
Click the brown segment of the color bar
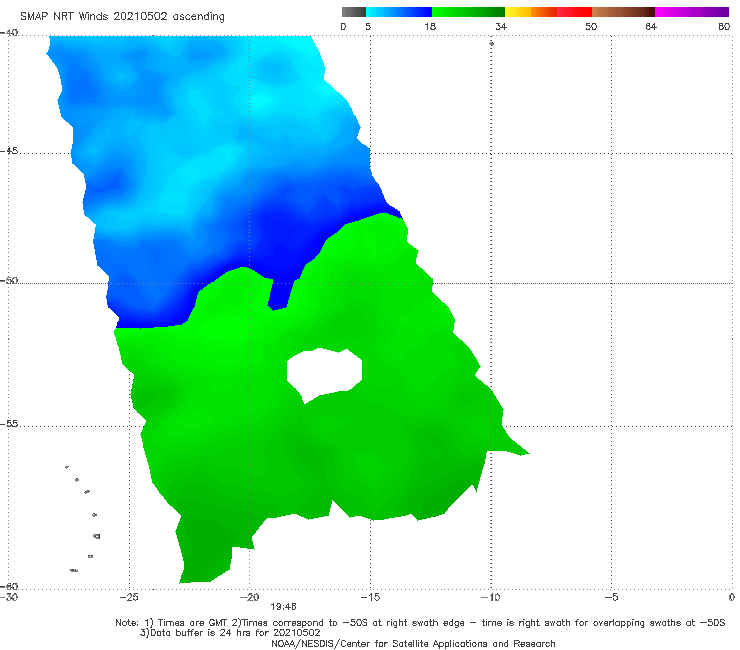point(623,12)
